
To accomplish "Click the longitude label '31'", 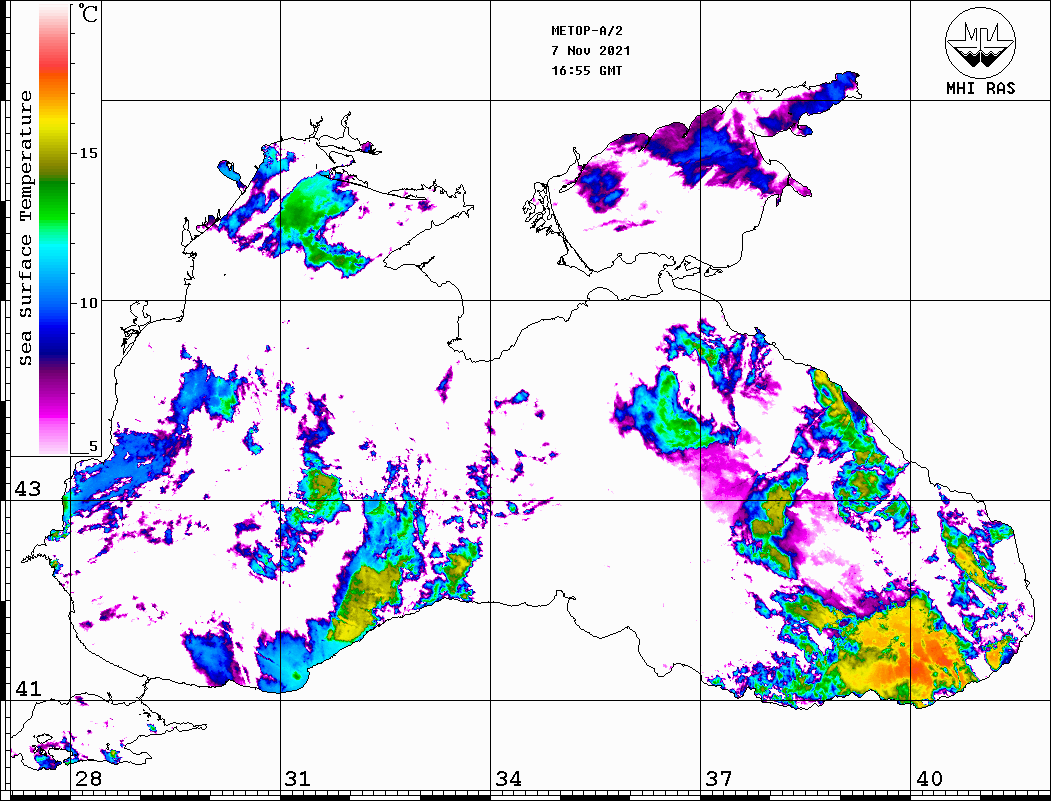I will [298, 778].
